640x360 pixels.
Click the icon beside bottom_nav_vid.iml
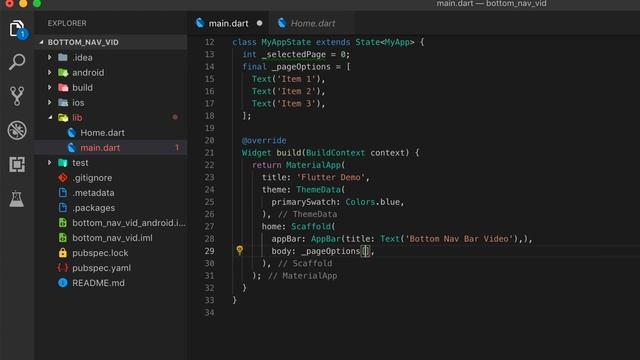pos(63,238)
